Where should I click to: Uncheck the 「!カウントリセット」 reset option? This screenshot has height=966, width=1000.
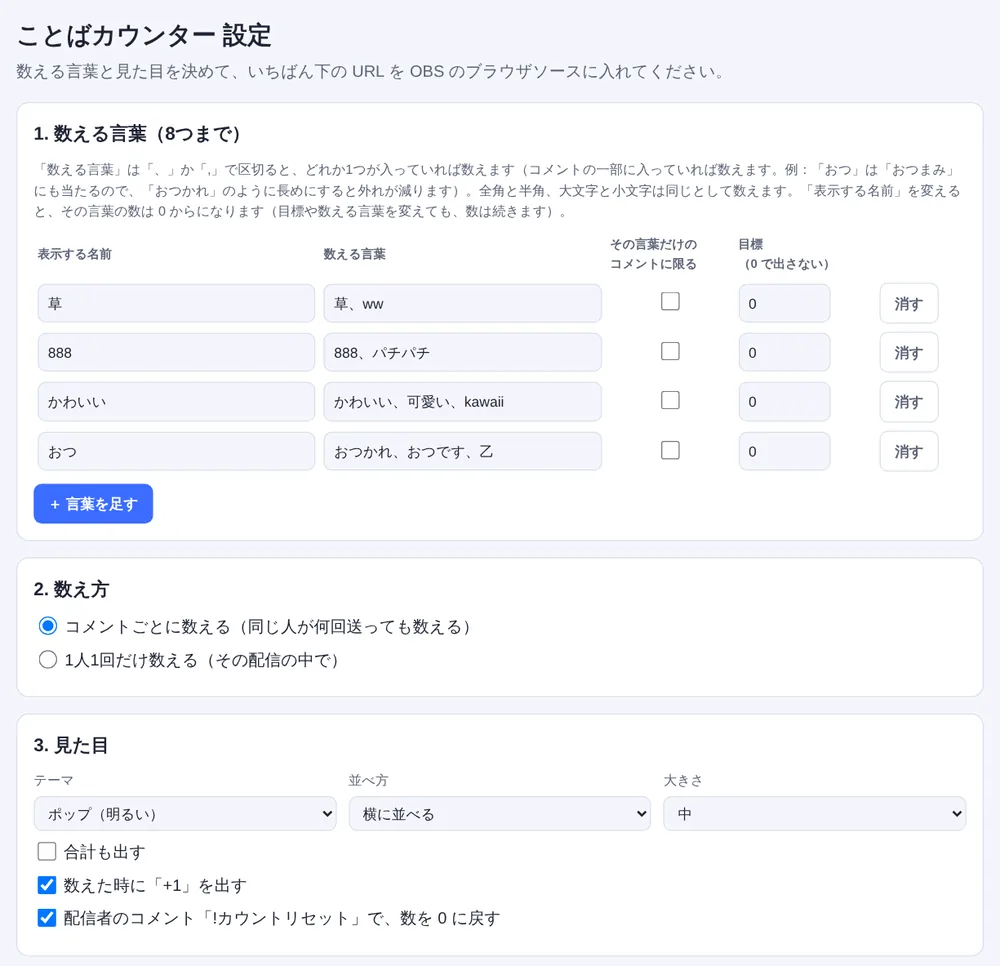coord(47,918)
